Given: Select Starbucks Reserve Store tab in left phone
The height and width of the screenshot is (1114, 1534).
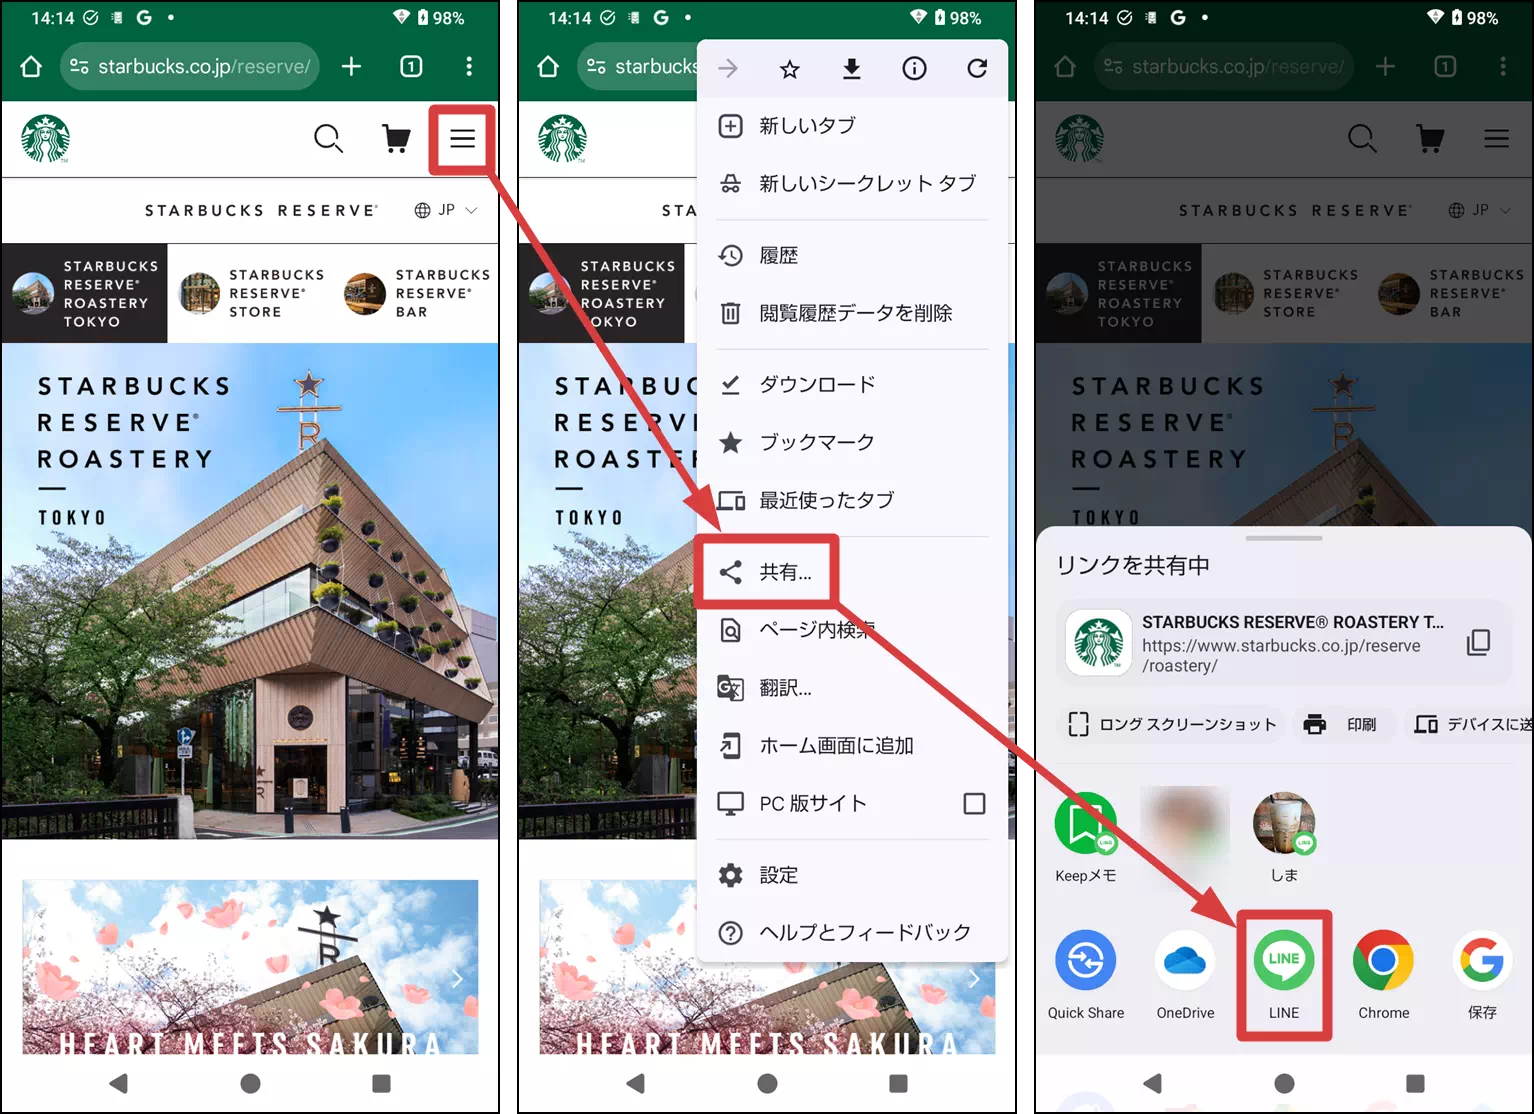Looking at the screenshot, I should tap(251, 294).
